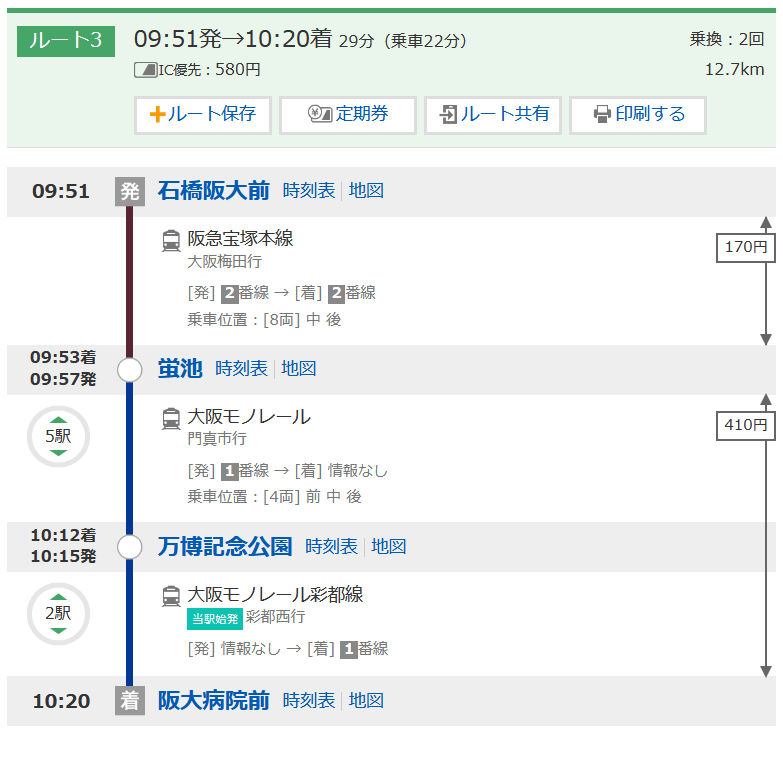The height and width of the screenshot is (761, 783).
Task: Open the 定期券 commuter pass button
Action: (x=347, y=114)
